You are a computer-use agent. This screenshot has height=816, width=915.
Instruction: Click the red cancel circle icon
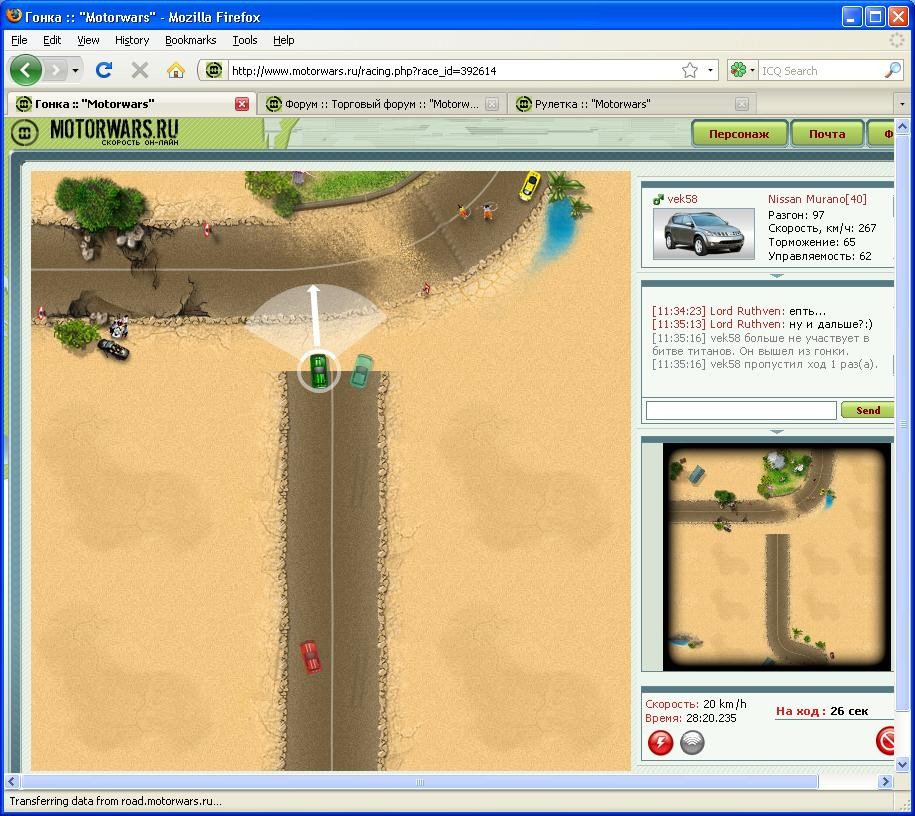886,741
